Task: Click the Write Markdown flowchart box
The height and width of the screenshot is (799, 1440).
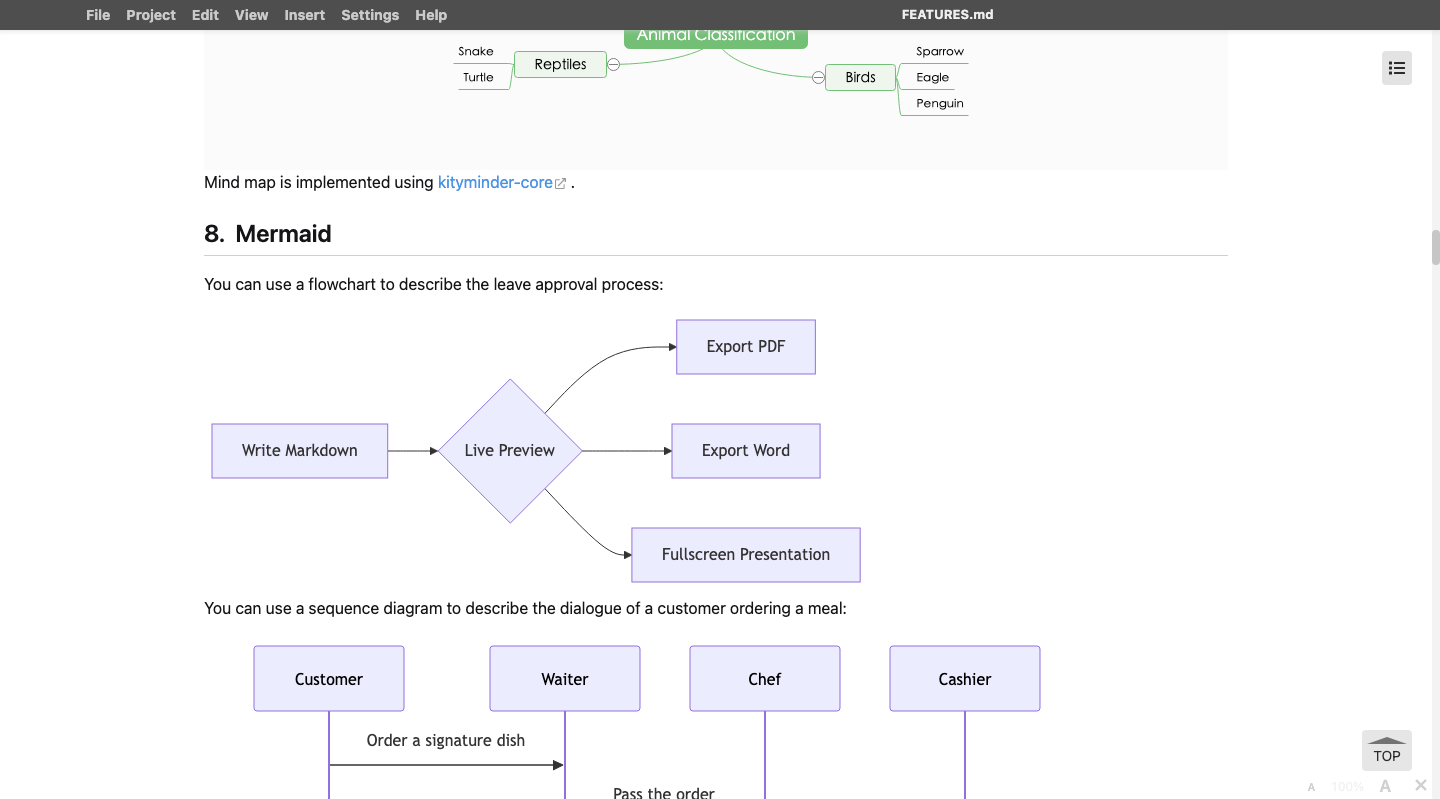Action: point(300,451)
